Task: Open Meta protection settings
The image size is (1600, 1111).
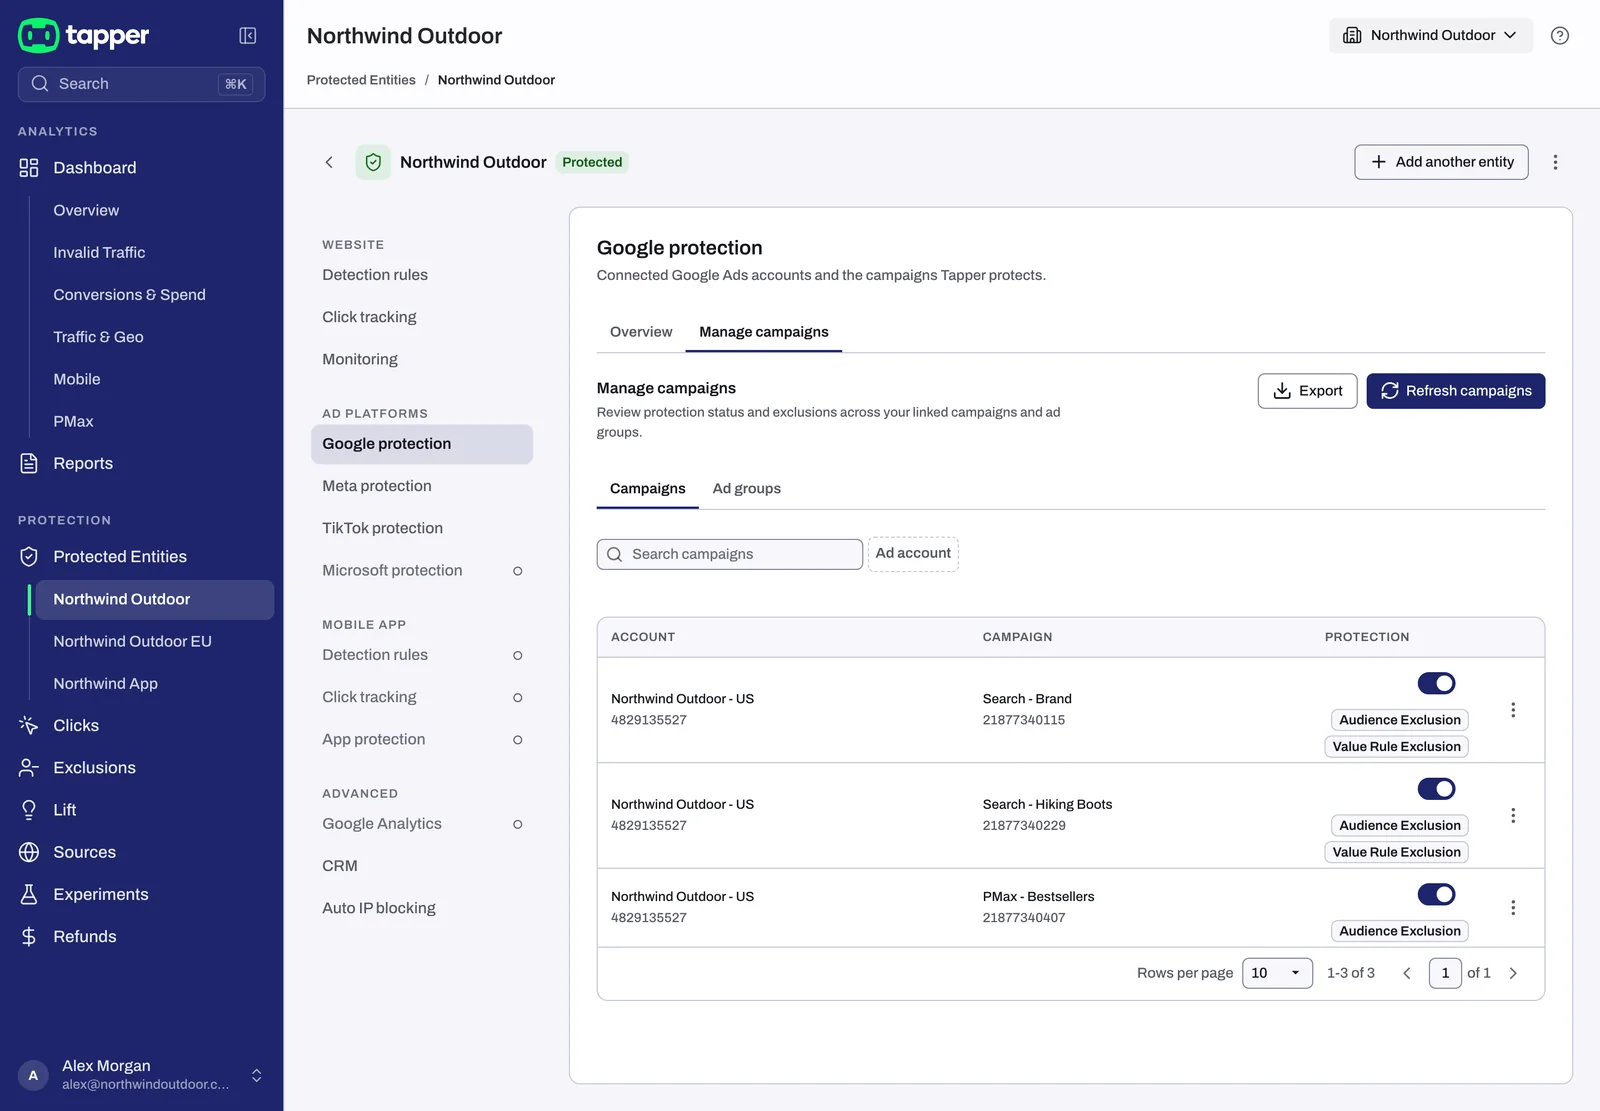Action: (422, 486)
